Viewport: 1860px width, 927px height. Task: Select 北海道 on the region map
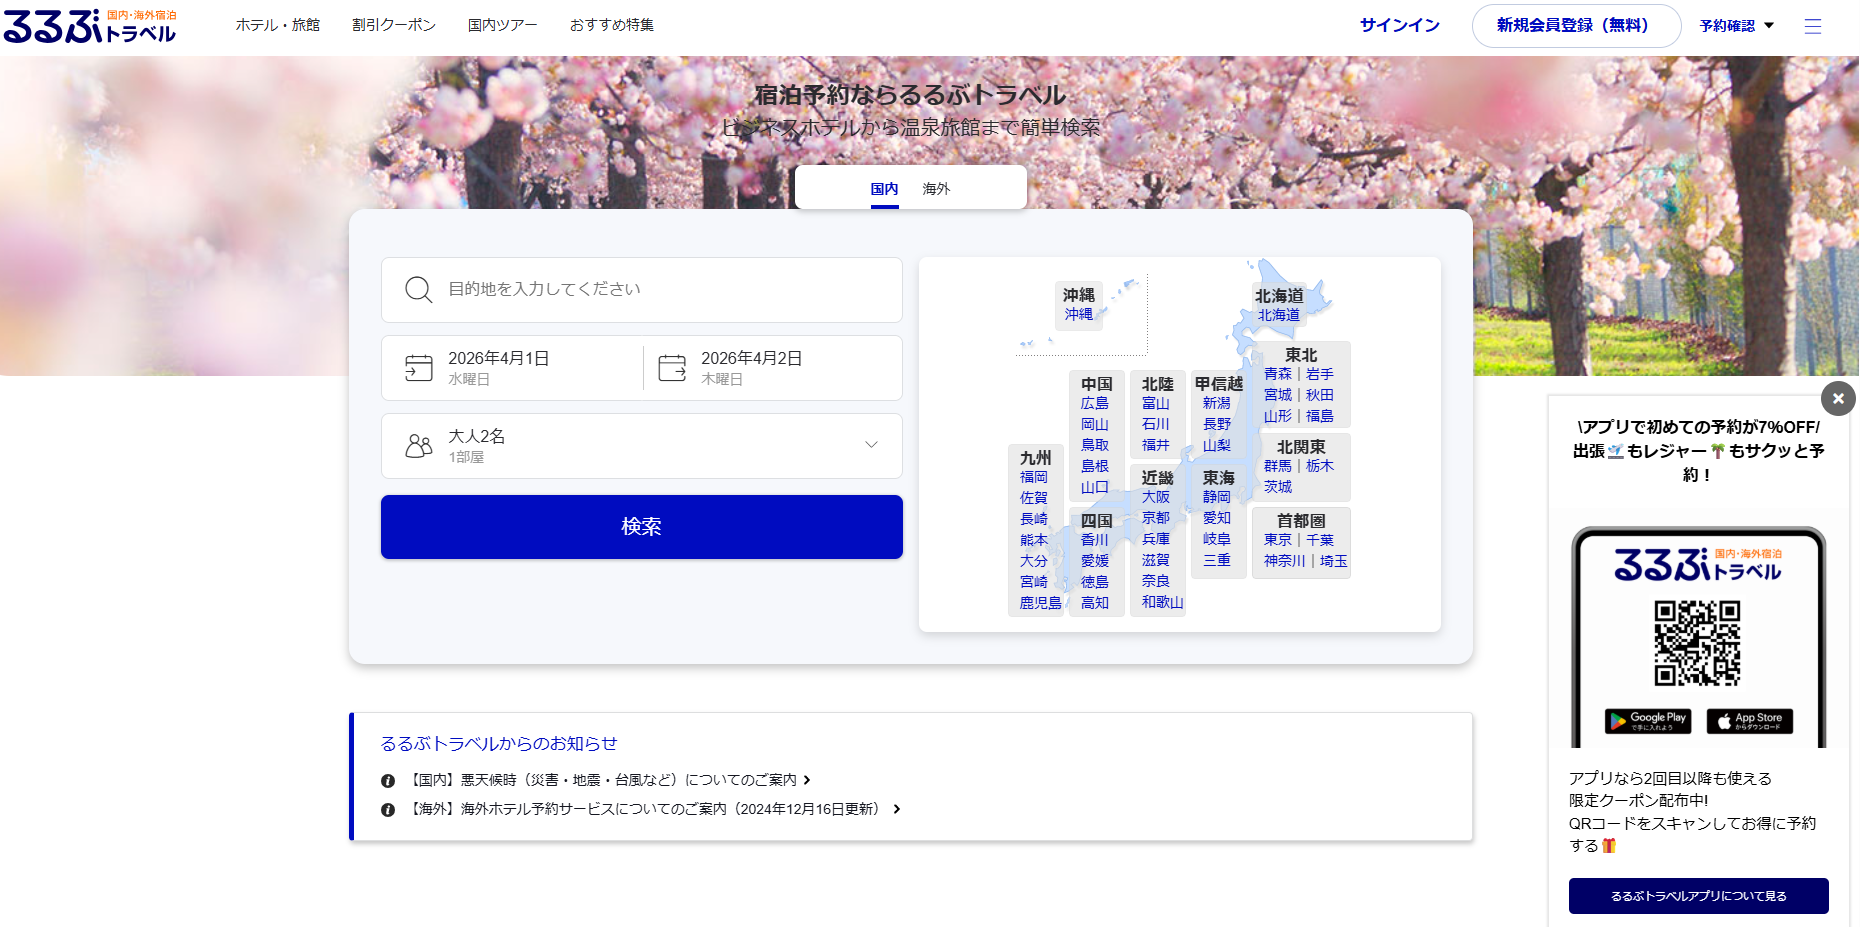[x=1279, y=315]
